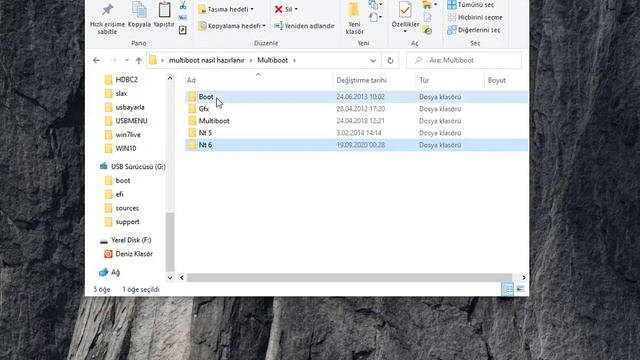Select Yerel Disk (F:) drive

125,240
